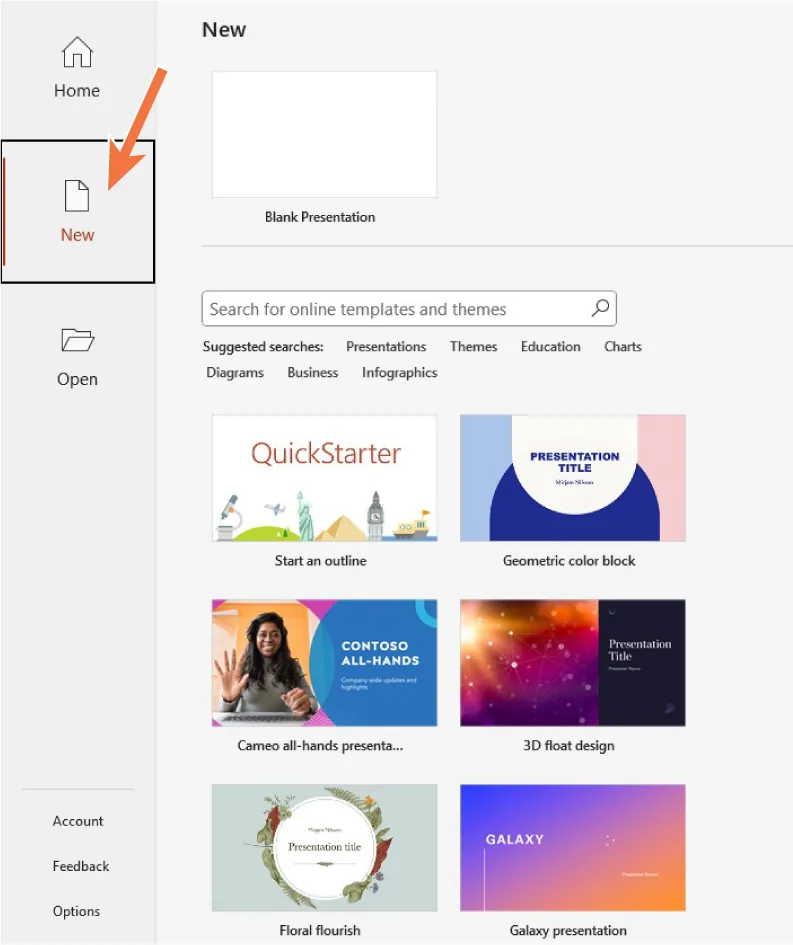Select the 3D float design template
Viewport: 793px width, 945px height.
tap(572, 662)
